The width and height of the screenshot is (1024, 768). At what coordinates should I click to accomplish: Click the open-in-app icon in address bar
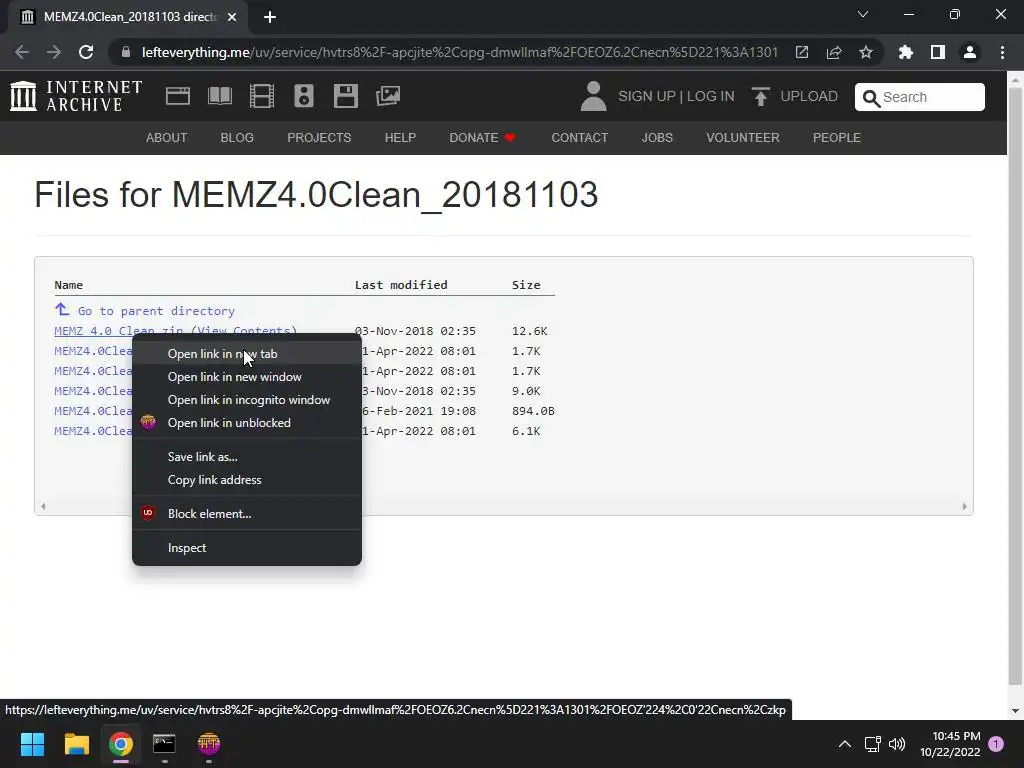tap(802, 52)
